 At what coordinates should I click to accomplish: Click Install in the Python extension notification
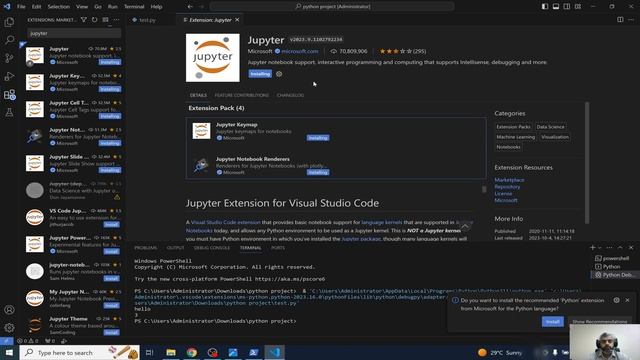(x=553, y=322)
